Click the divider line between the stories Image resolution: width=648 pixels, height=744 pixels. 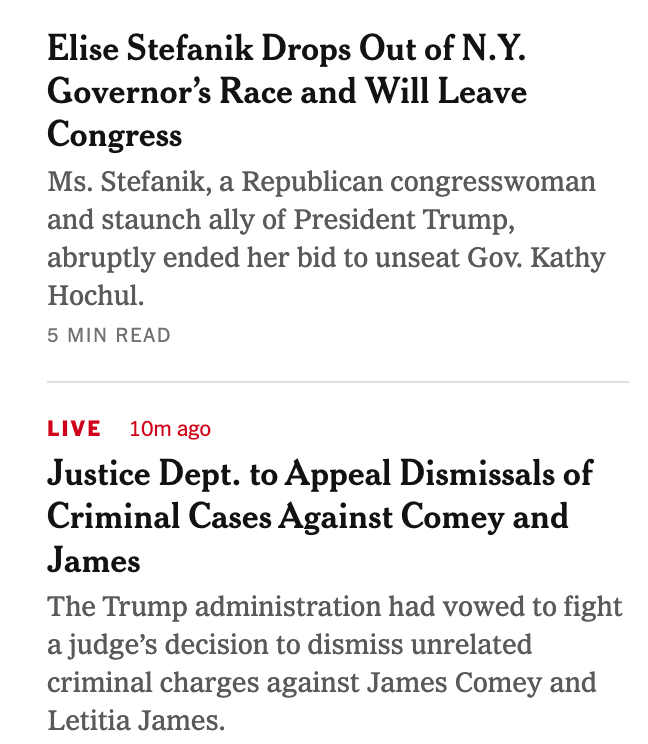pos(338,382)
